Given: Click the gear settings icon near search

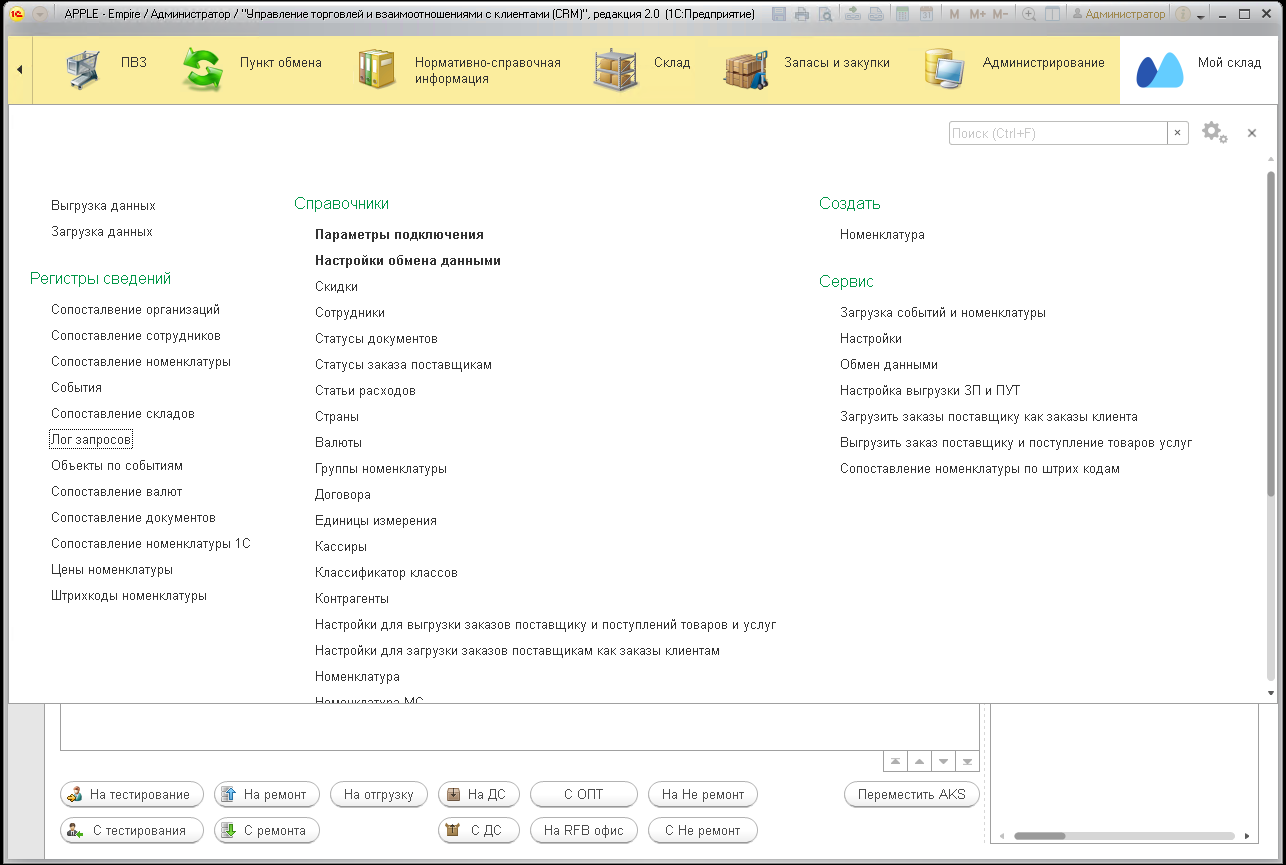Looking at the screenshot, I should pos(1213,132).
